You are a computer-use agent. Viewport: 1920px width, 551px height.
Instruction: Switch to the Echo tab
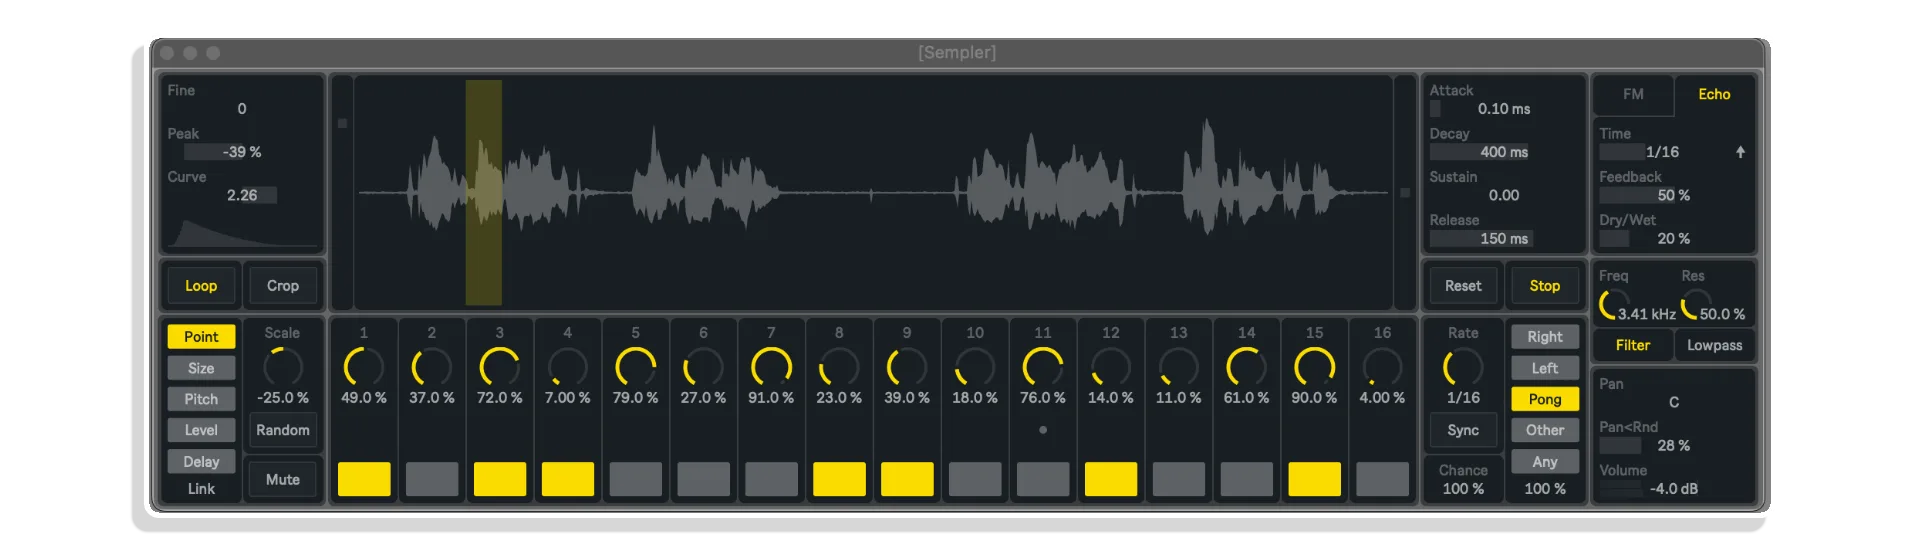tap(1714, 94)
